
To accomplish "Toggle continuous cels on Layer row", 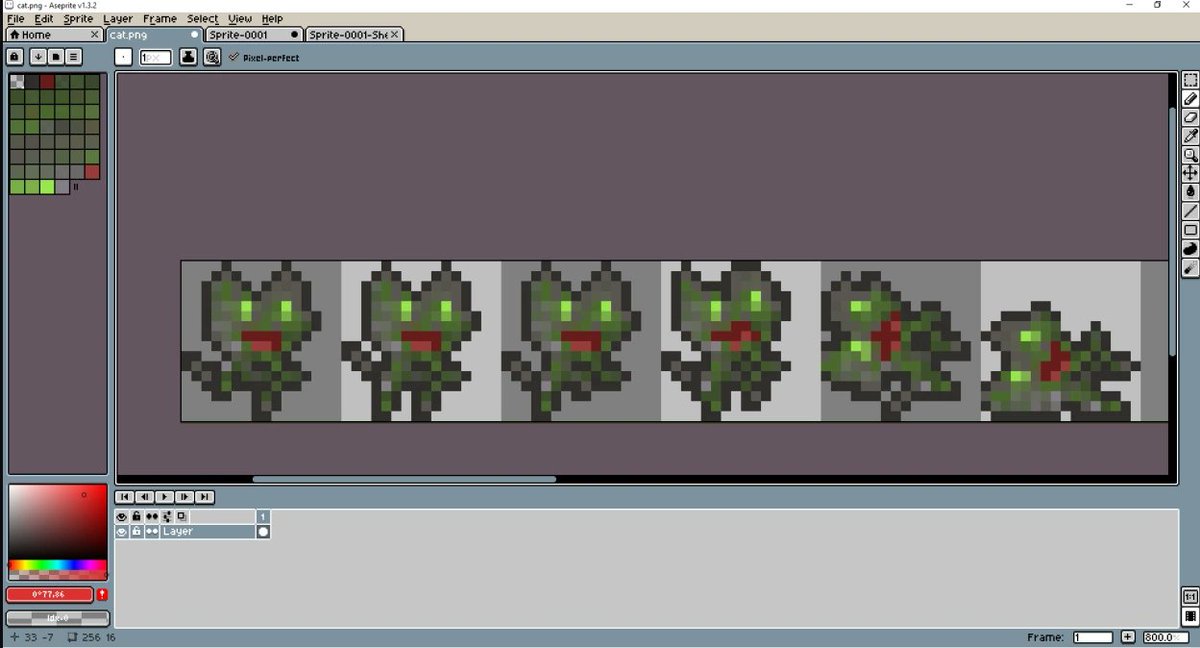I will [152, 532].
